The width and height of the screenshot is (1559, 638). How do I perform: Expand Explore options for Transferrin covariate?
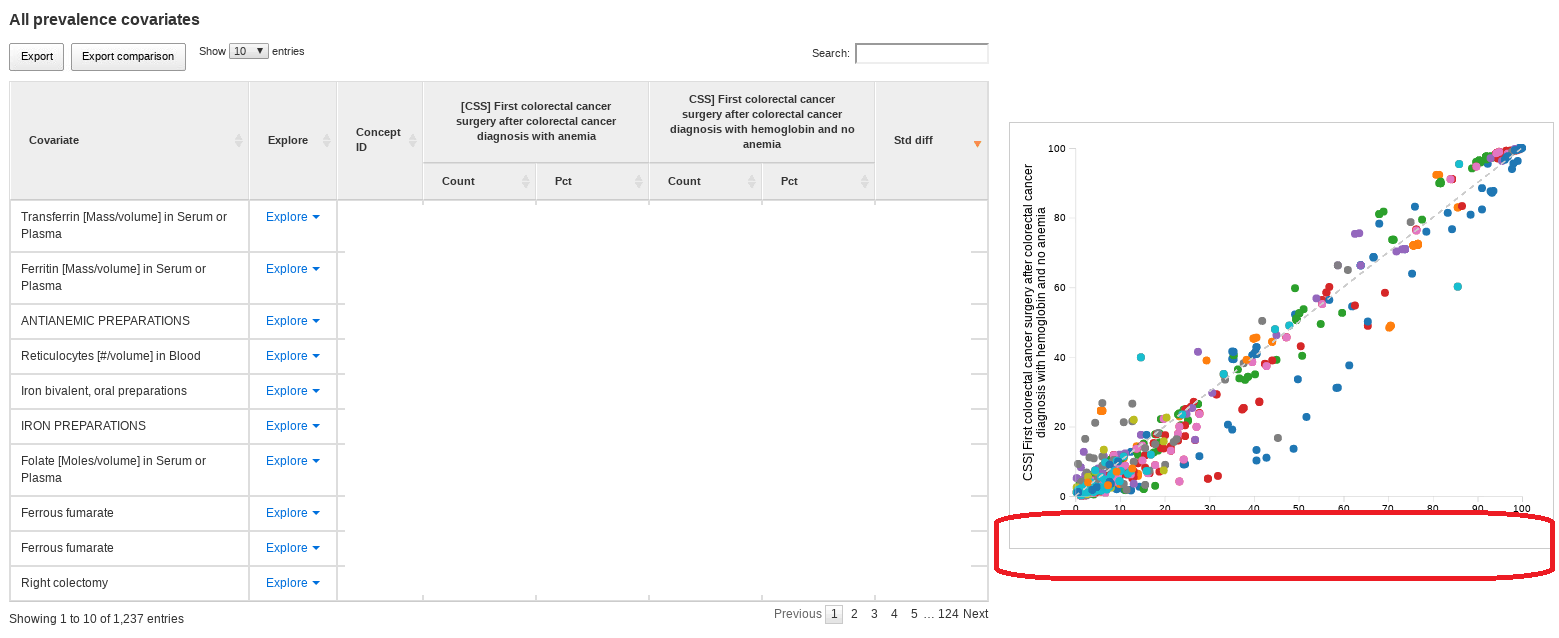pyautogui.click(x=291, y=216)
